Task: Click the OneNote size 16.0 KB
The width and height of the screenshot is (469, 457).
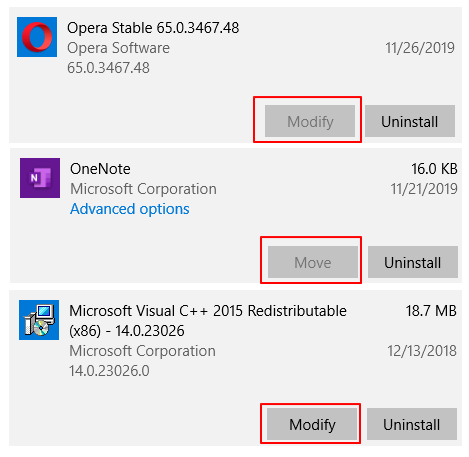Action: (434, 169)
